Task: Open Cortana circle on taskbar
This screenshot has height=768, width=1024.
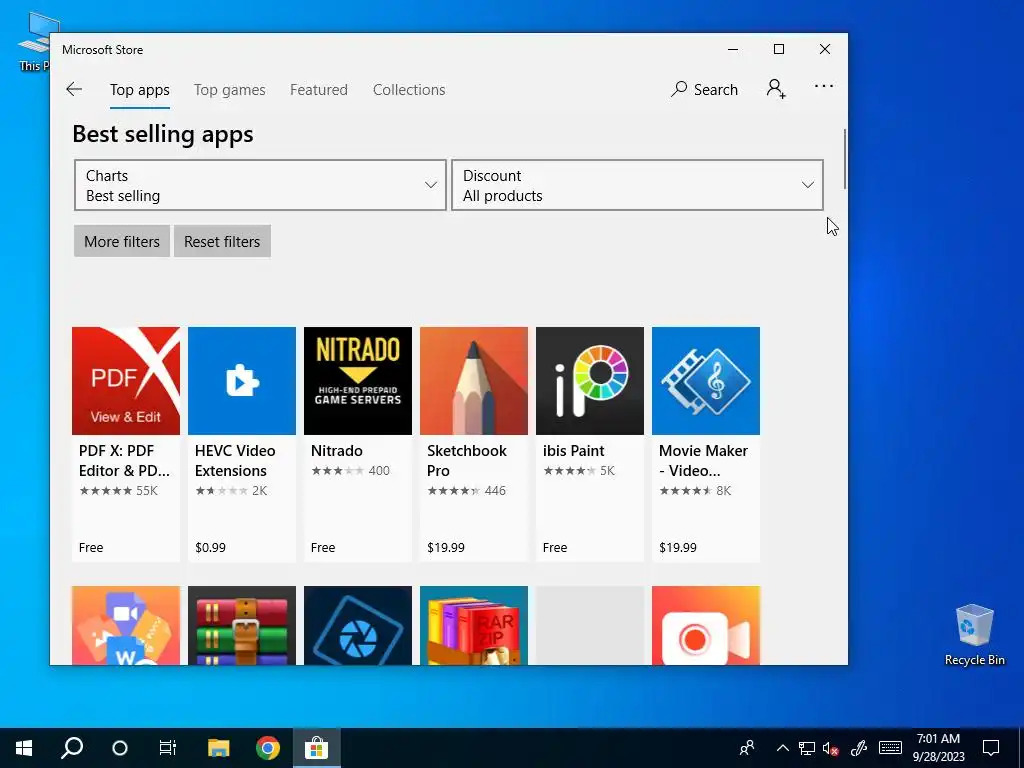Action: coord(120,748)
